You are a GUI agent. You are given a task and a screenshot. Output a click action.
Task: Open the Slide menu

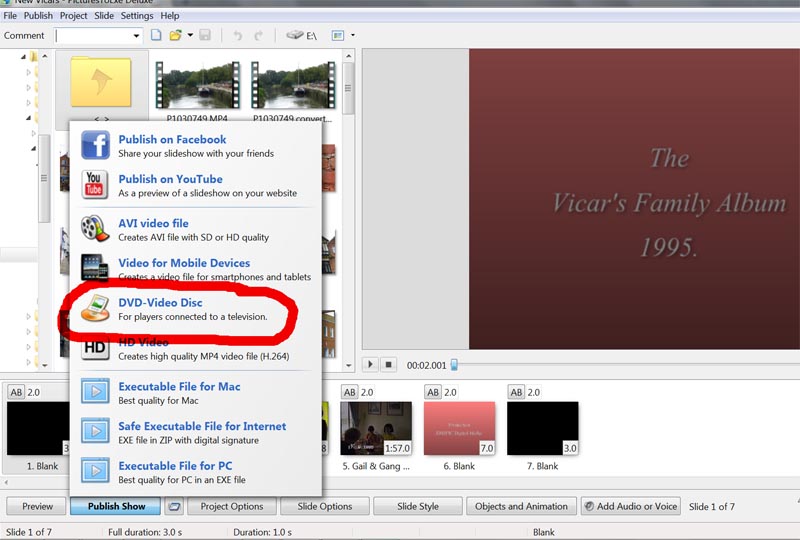104,16
